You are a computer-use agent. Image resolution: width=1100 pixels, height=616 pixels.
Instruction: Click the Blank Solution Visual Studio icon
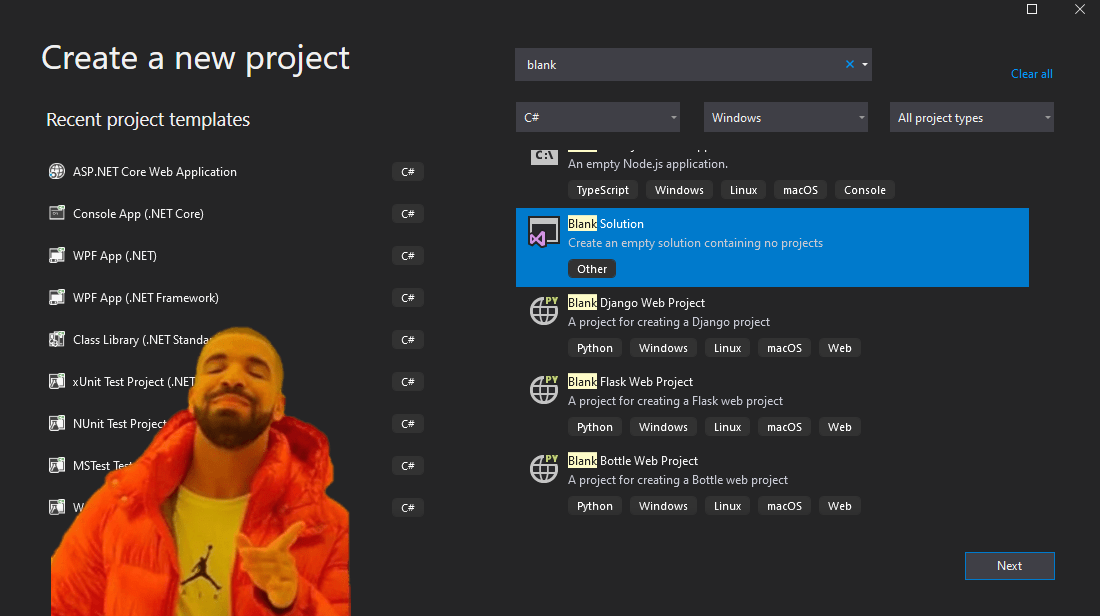tap(544, 232)
